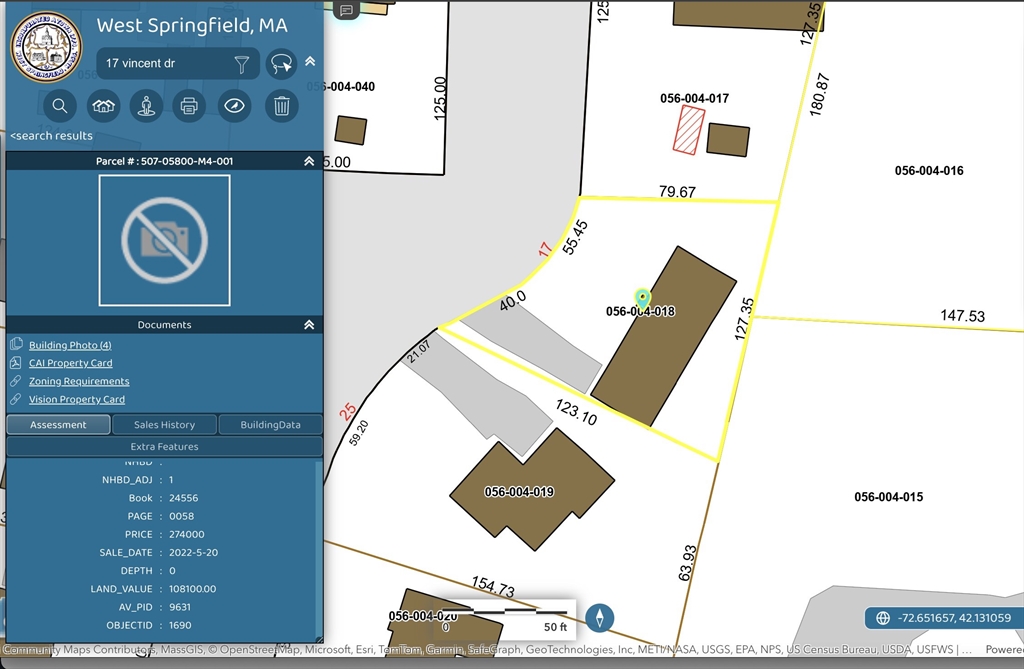Click the map north compass button
1024x669 pixels.
click(x=600, y=618)
